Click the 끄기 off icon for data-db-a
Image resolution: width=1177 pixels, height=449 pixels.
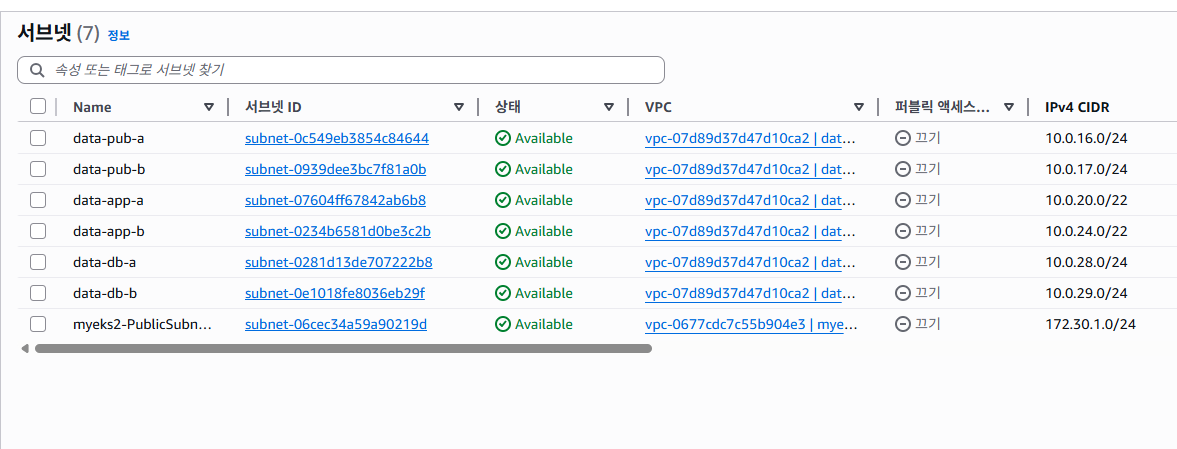[903, 262]
